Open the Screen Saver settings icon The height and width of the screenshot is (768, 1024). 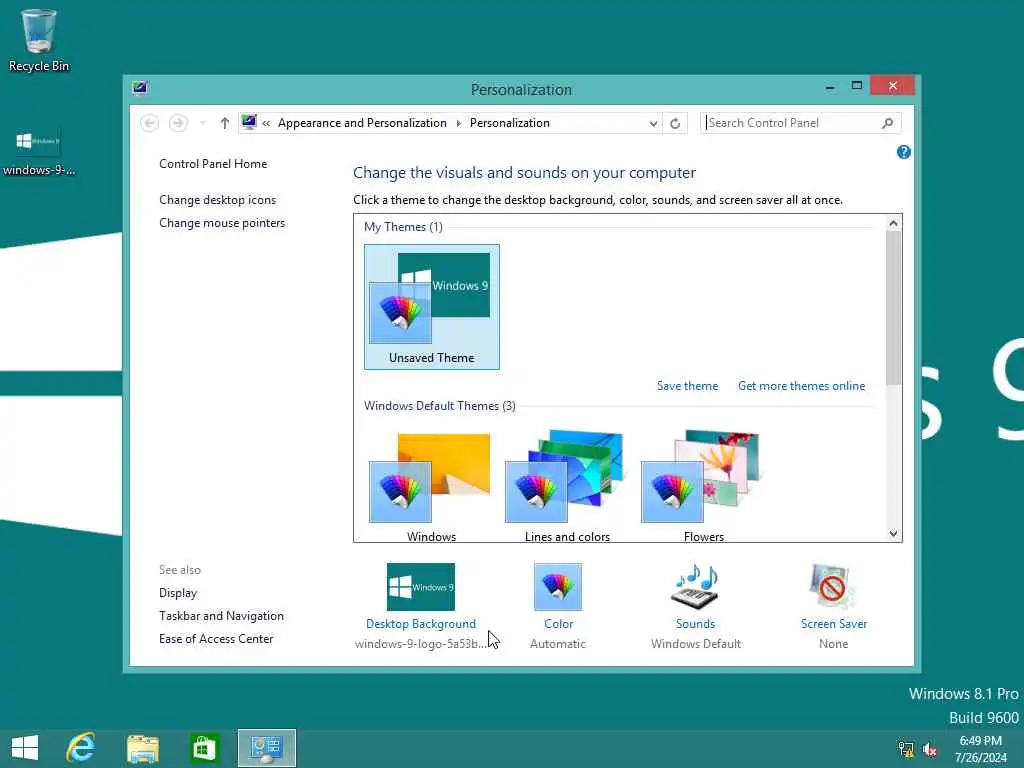pyautogui.click(x=833, y=586)
